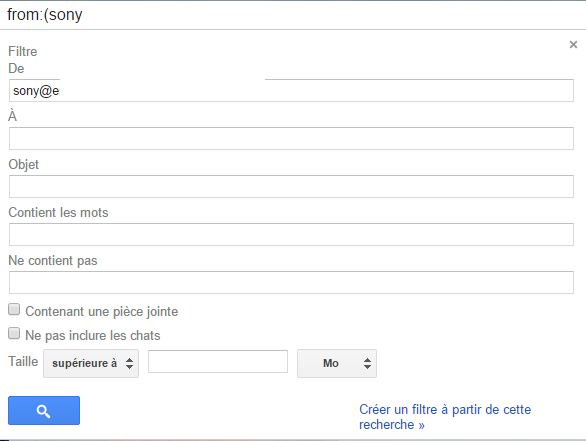Click the up-down arrows beside 'Mo'
586x441 pixels.
(x=367, y=363)
